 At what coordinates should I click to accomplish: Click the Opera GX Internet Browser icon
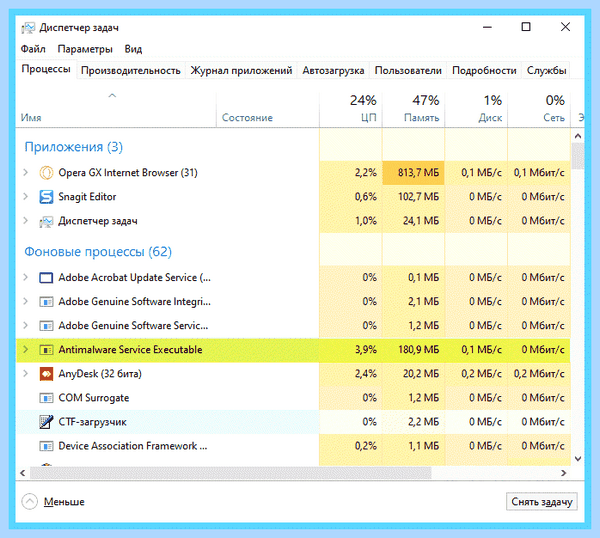pyautogui.click(x=46, y=173)
